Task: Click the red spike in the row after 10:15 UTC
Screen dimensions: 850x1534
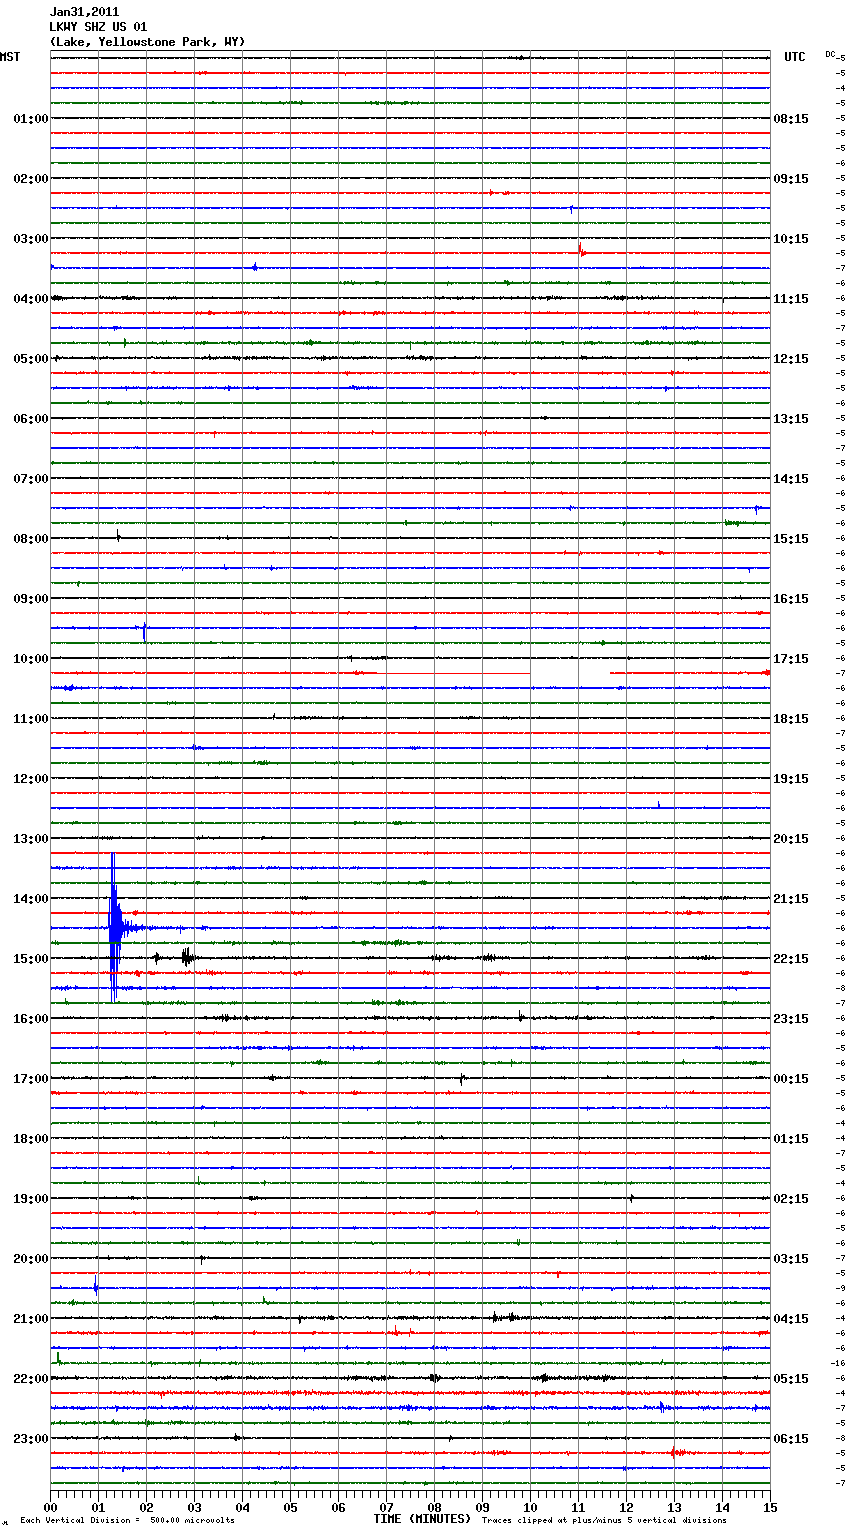Action: coord(581,250)
